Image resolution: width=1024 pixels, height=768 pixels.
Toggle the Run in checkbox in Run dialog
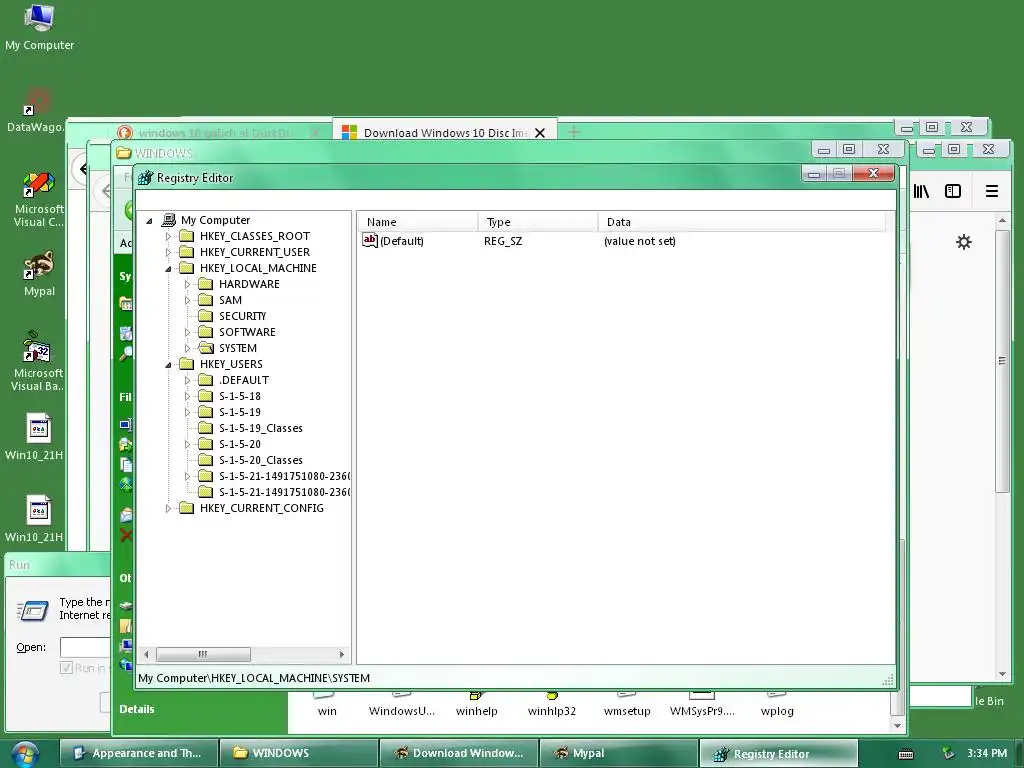point(66,667)
